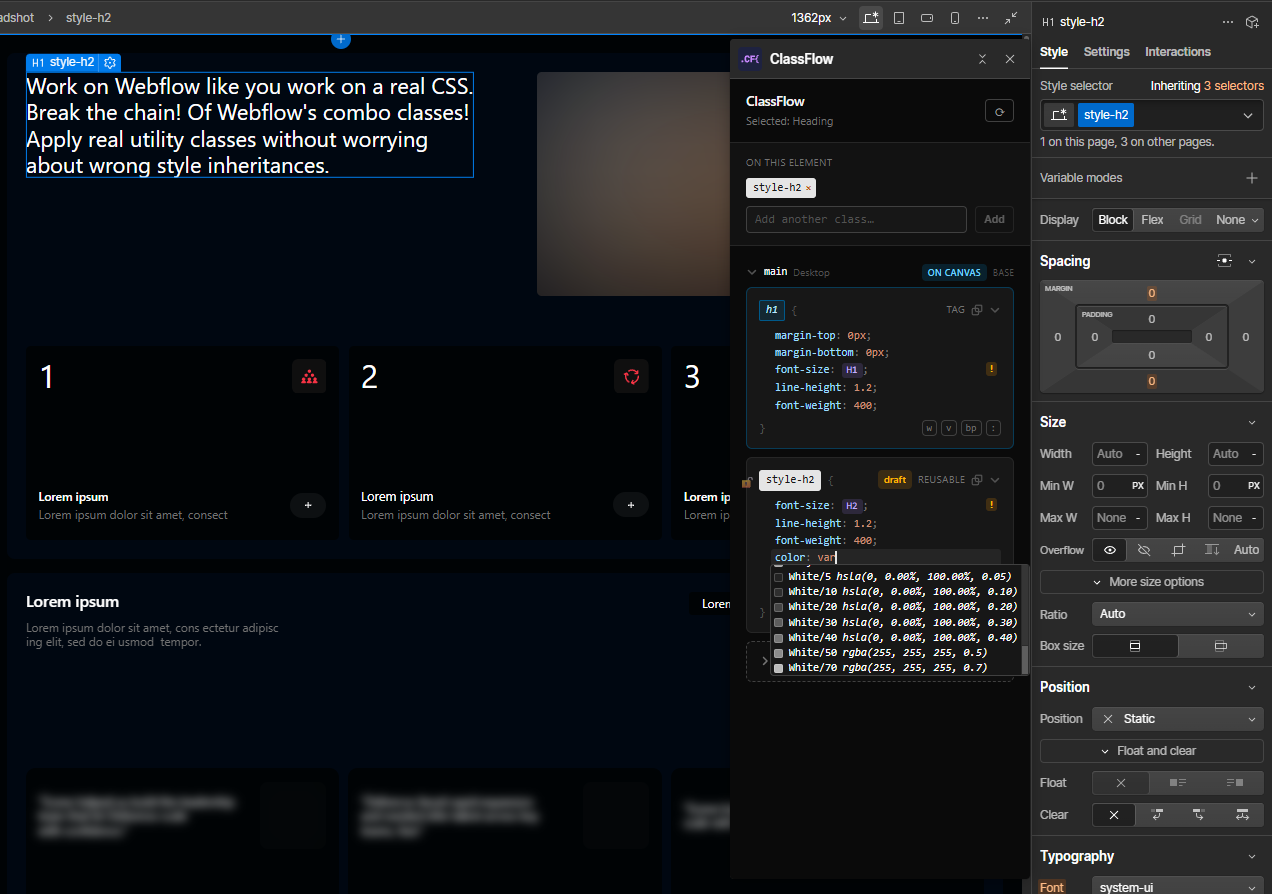Viewport: 1272px width, 894px height.
Task: Choose White/50 rgba variable suggestion
Action: 897,652
